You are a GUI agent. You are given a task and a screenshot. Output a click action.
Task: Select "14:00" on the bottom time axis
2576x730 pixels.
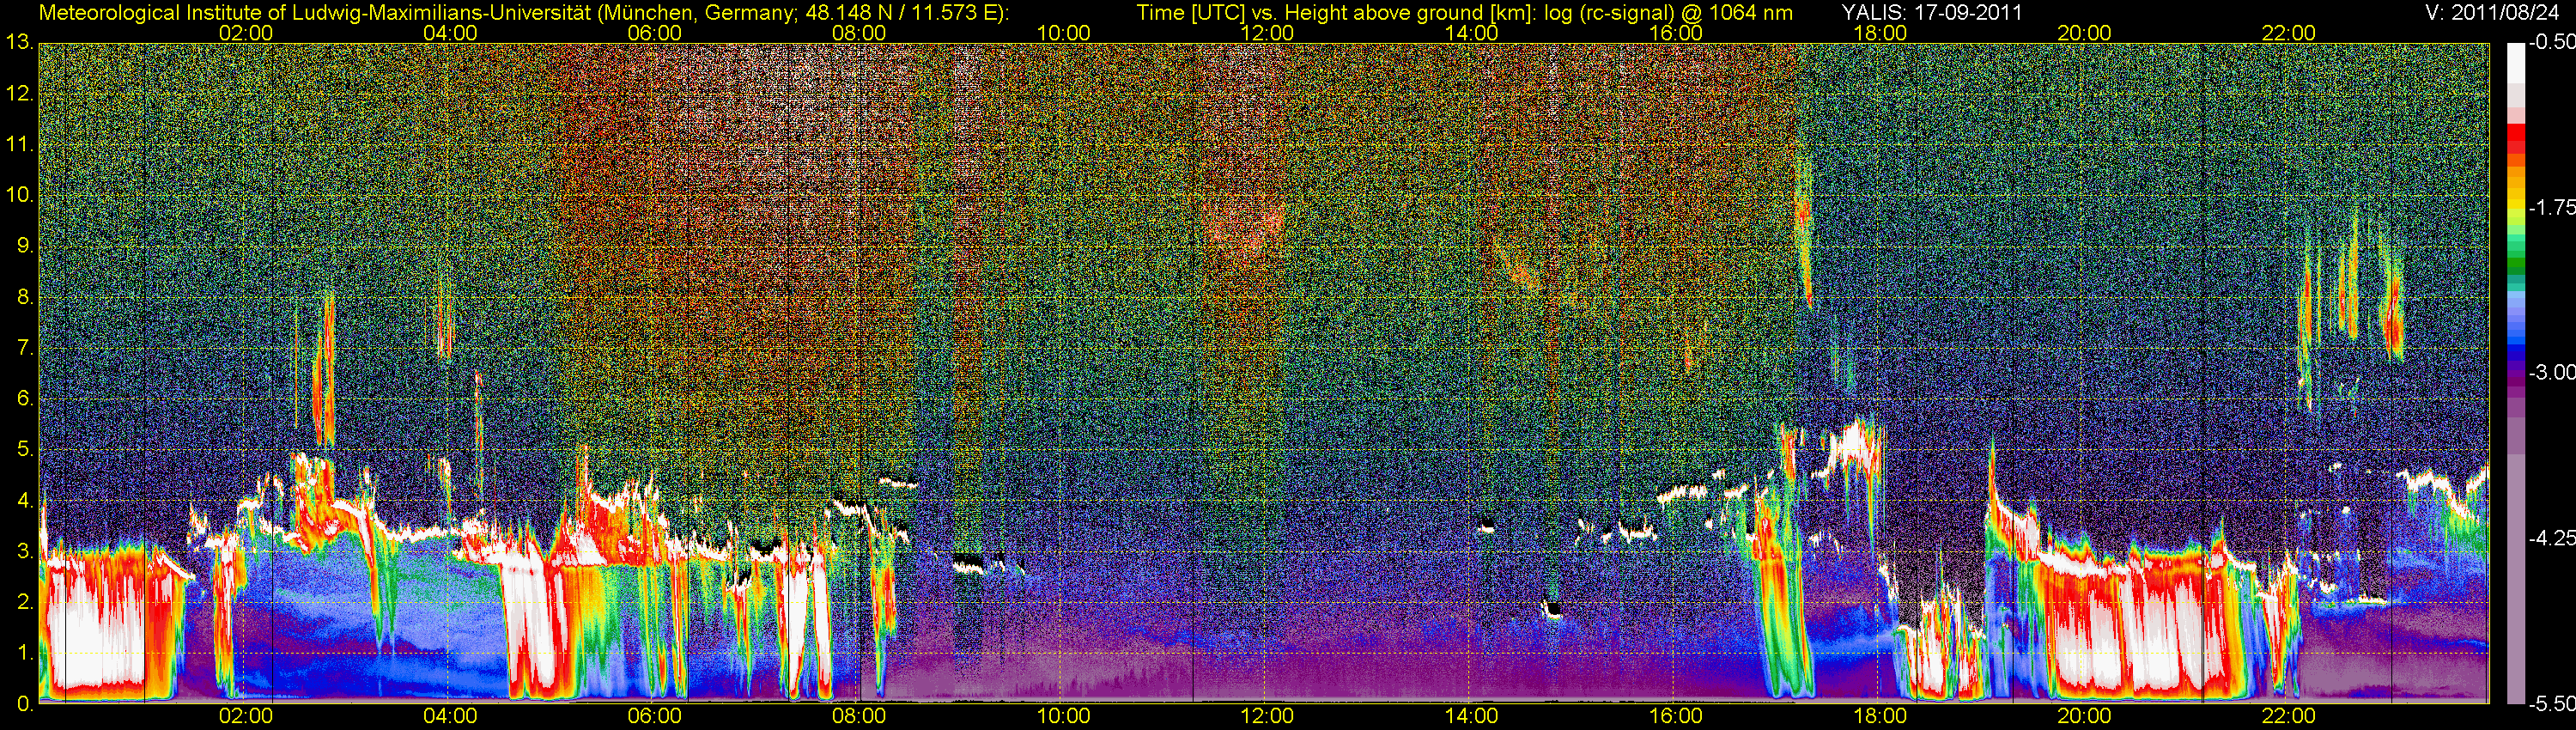(x=1472, y=716)
